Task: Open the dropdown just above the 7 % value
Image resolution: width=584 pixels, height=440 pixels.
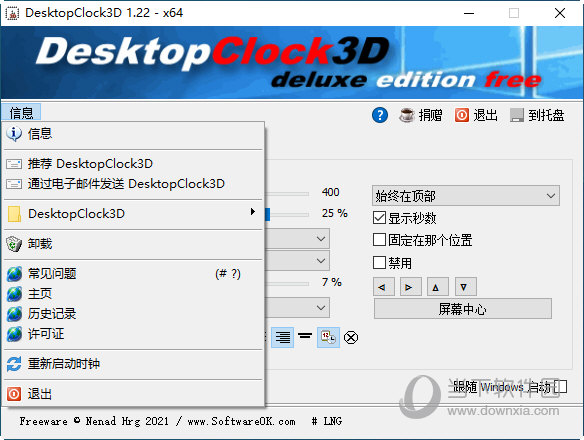Action: coord(297,261)
